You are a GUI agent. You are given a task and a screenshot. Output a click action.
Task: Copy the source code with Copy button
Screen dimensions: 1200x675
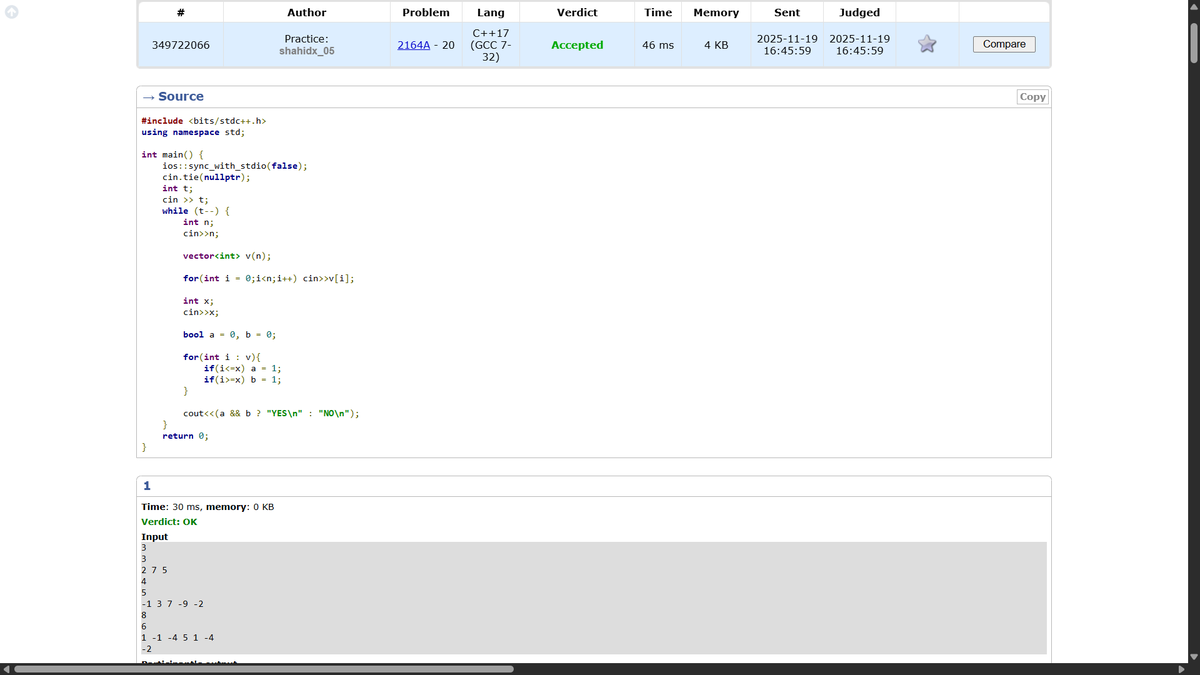tap(1032, 97)
